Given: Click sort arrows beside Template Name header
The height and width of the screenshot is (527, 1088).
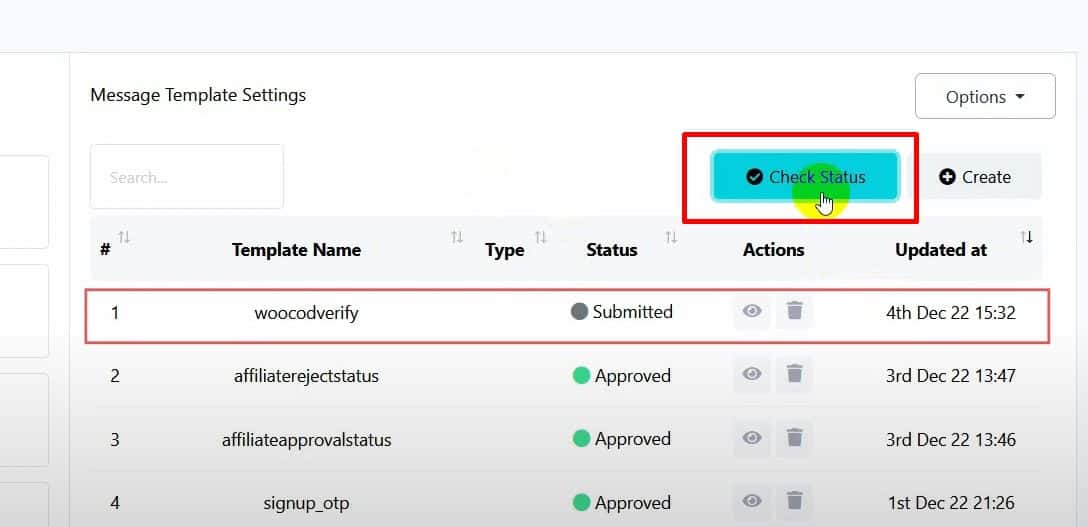Looking at the screenshot, I should 456,238.
